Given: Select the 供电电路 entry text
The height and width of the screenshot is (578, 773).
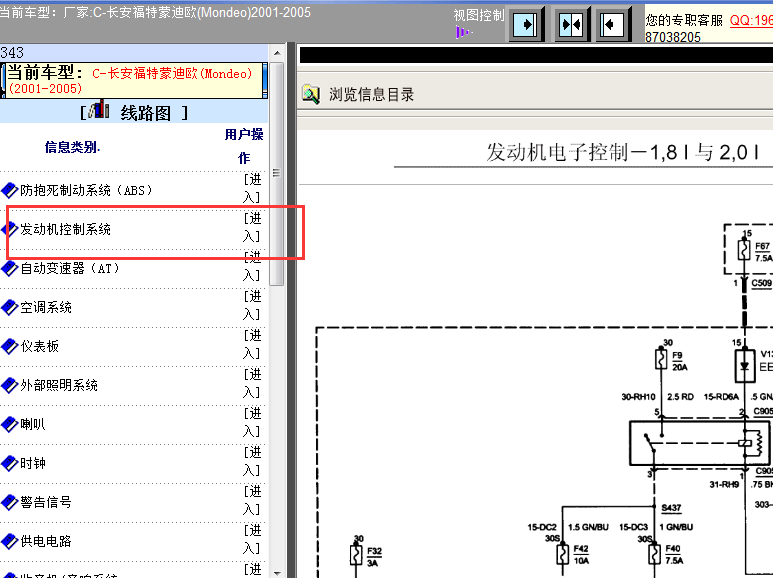Looking at the screenshot, I should 46,541.
